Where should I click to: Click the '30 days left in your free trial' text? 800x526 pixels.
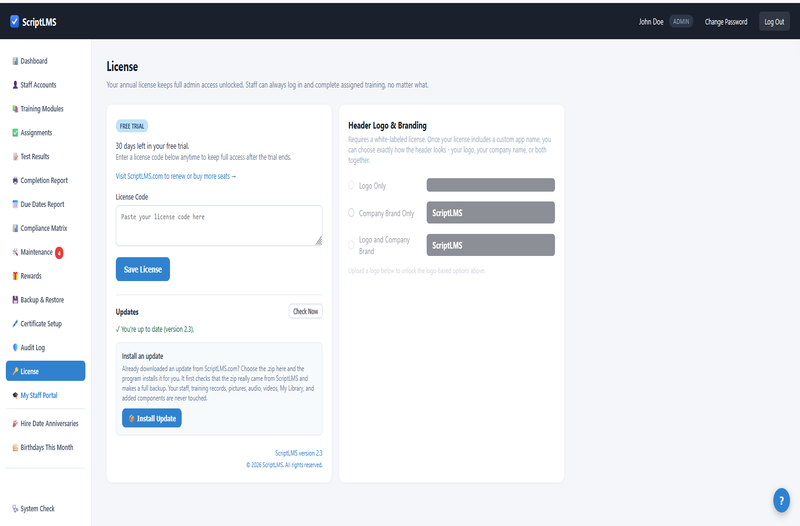(x=153, y=146)
